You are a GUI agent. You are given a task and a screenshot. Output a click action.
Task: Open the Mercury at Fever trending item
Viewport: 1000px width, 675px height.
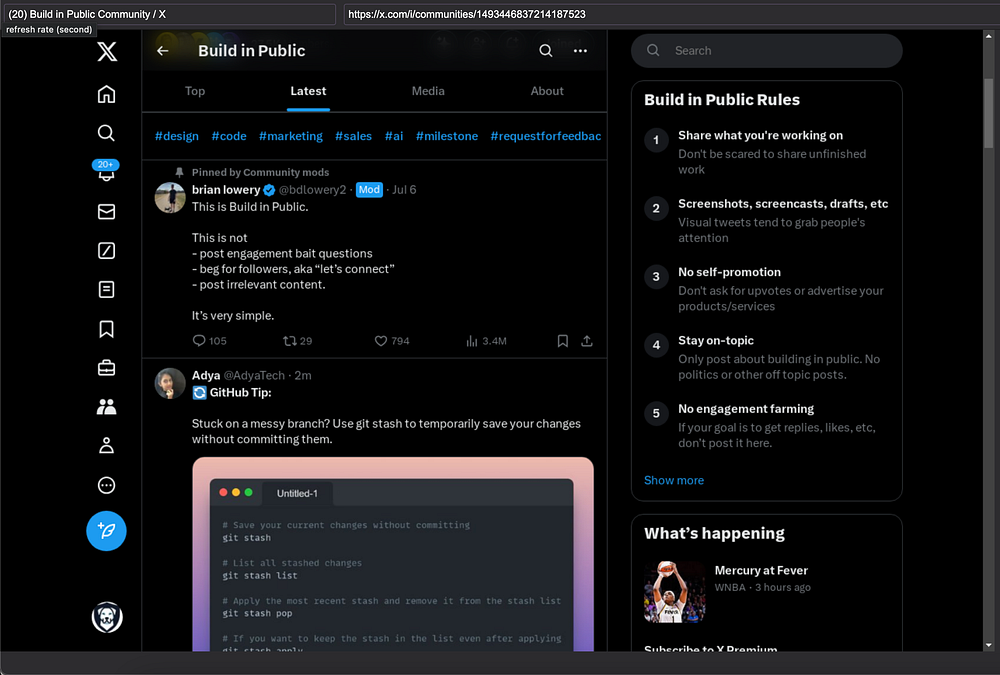coord(767,591)
